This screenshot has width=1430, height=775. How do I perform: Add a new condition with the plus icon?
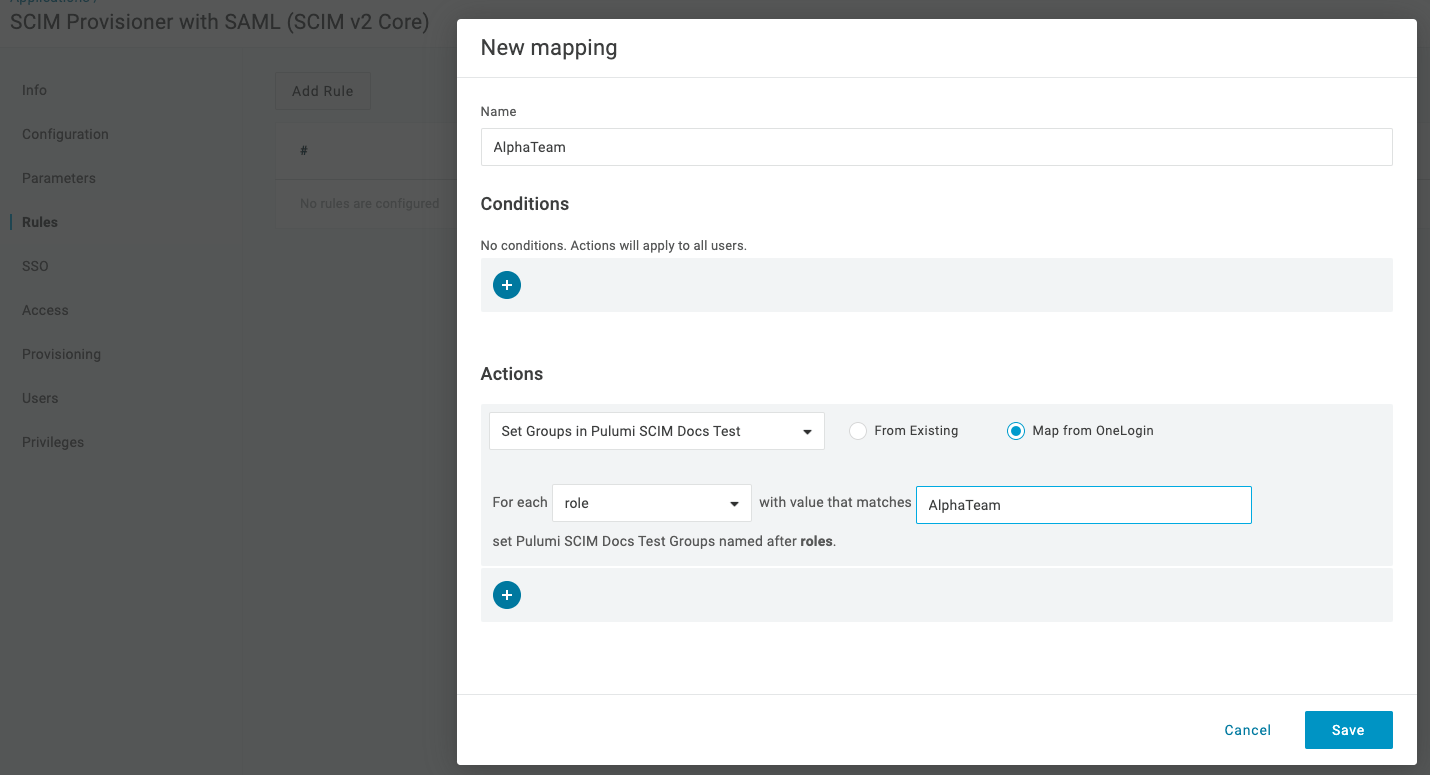(x=507, y=285)
